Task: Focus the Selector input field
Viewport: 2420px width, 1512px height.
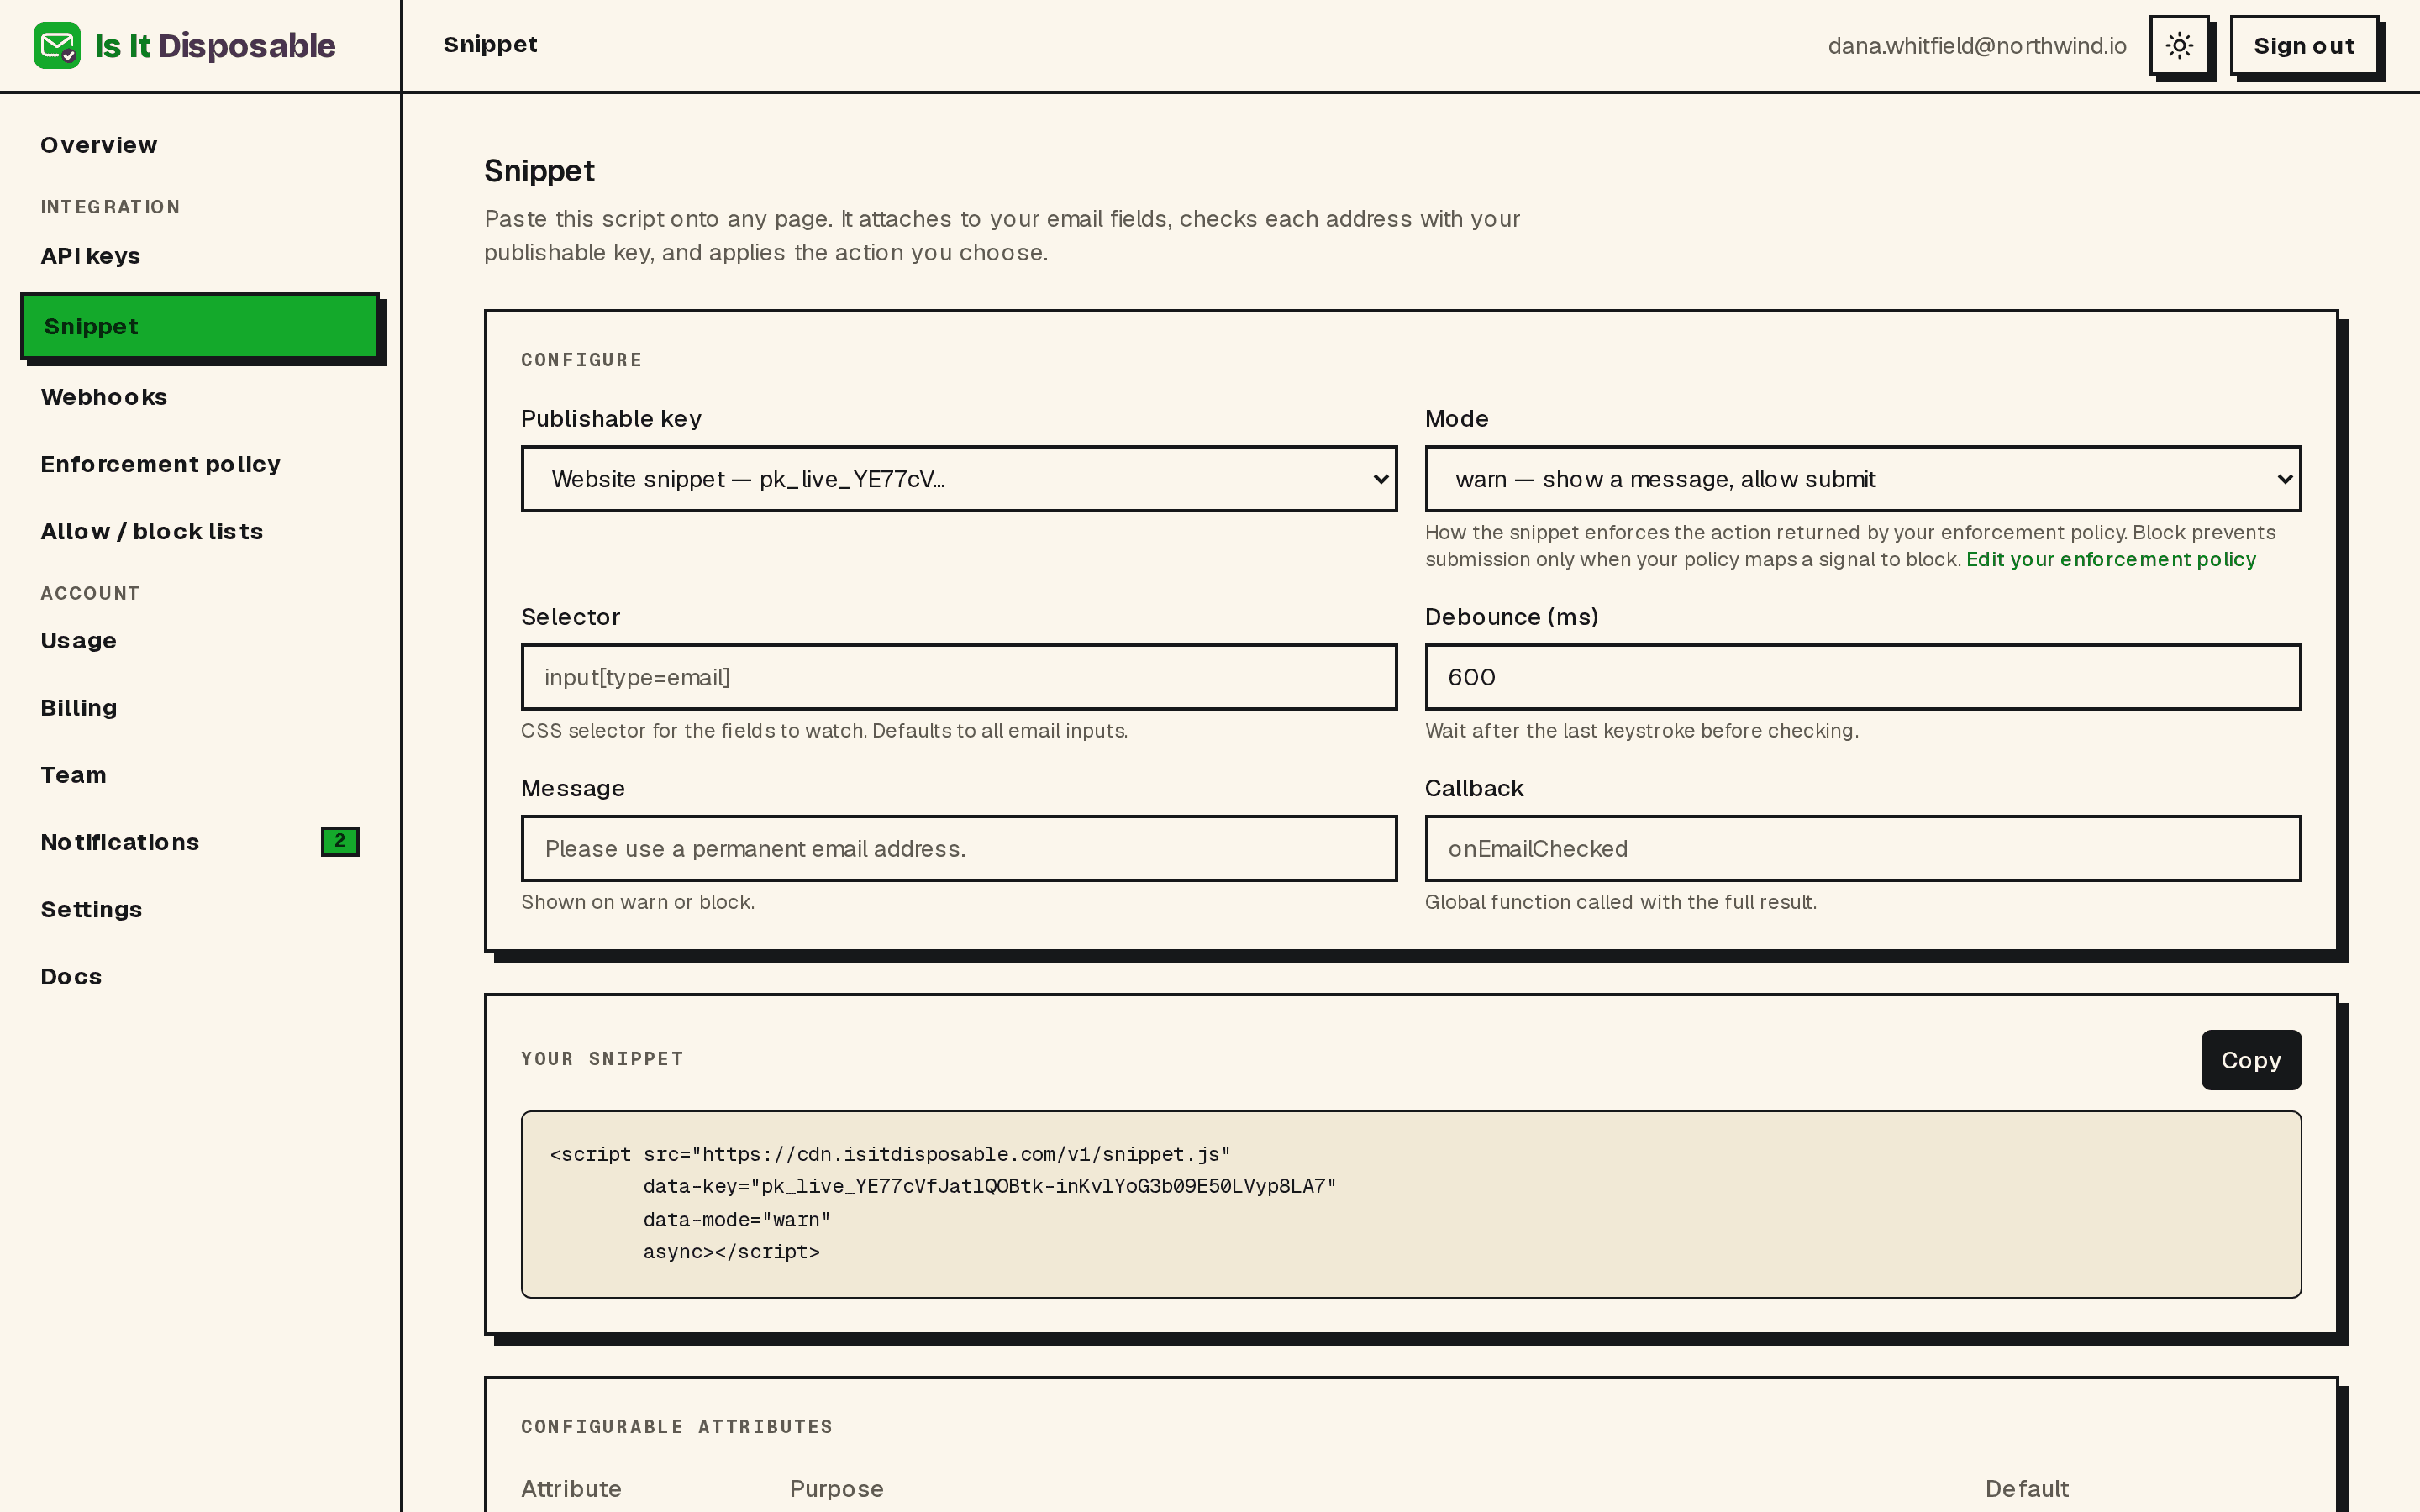Action: 959,677
